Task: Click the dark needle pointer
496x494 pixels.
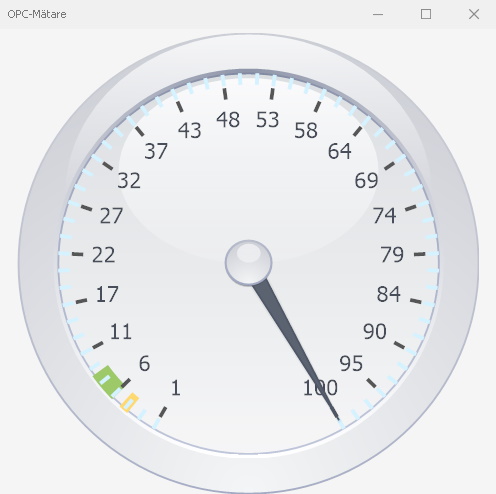Action: point(296,349)
